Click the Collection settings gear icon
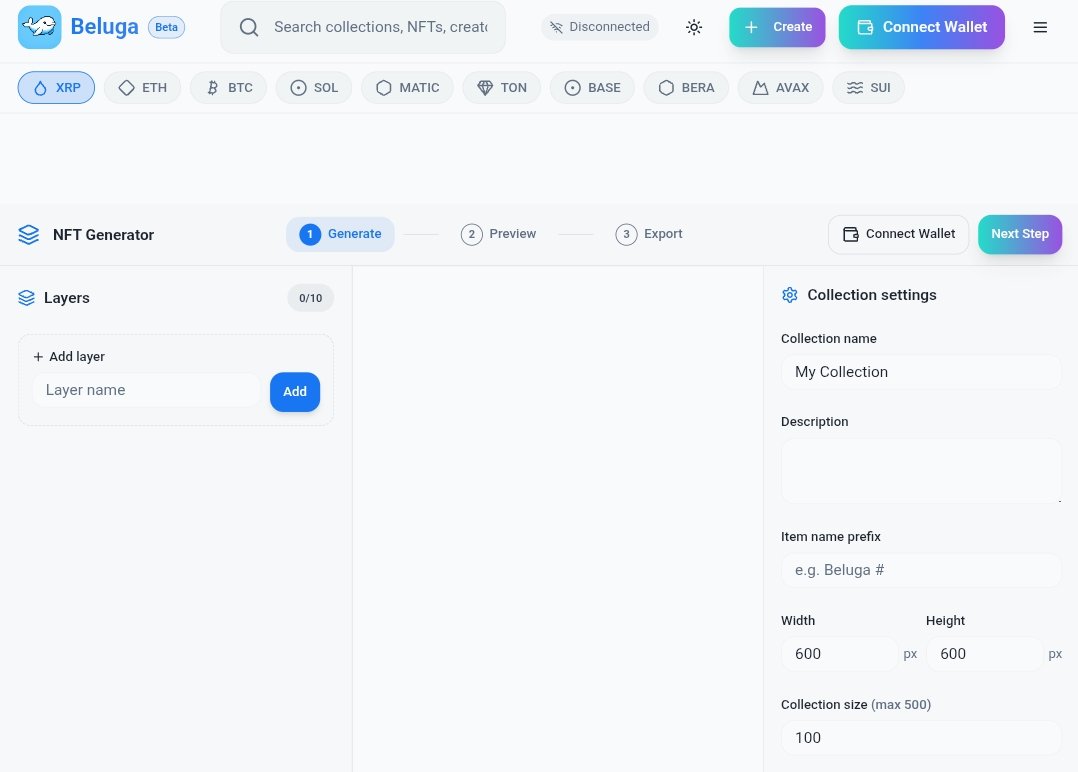 point(789,295)
